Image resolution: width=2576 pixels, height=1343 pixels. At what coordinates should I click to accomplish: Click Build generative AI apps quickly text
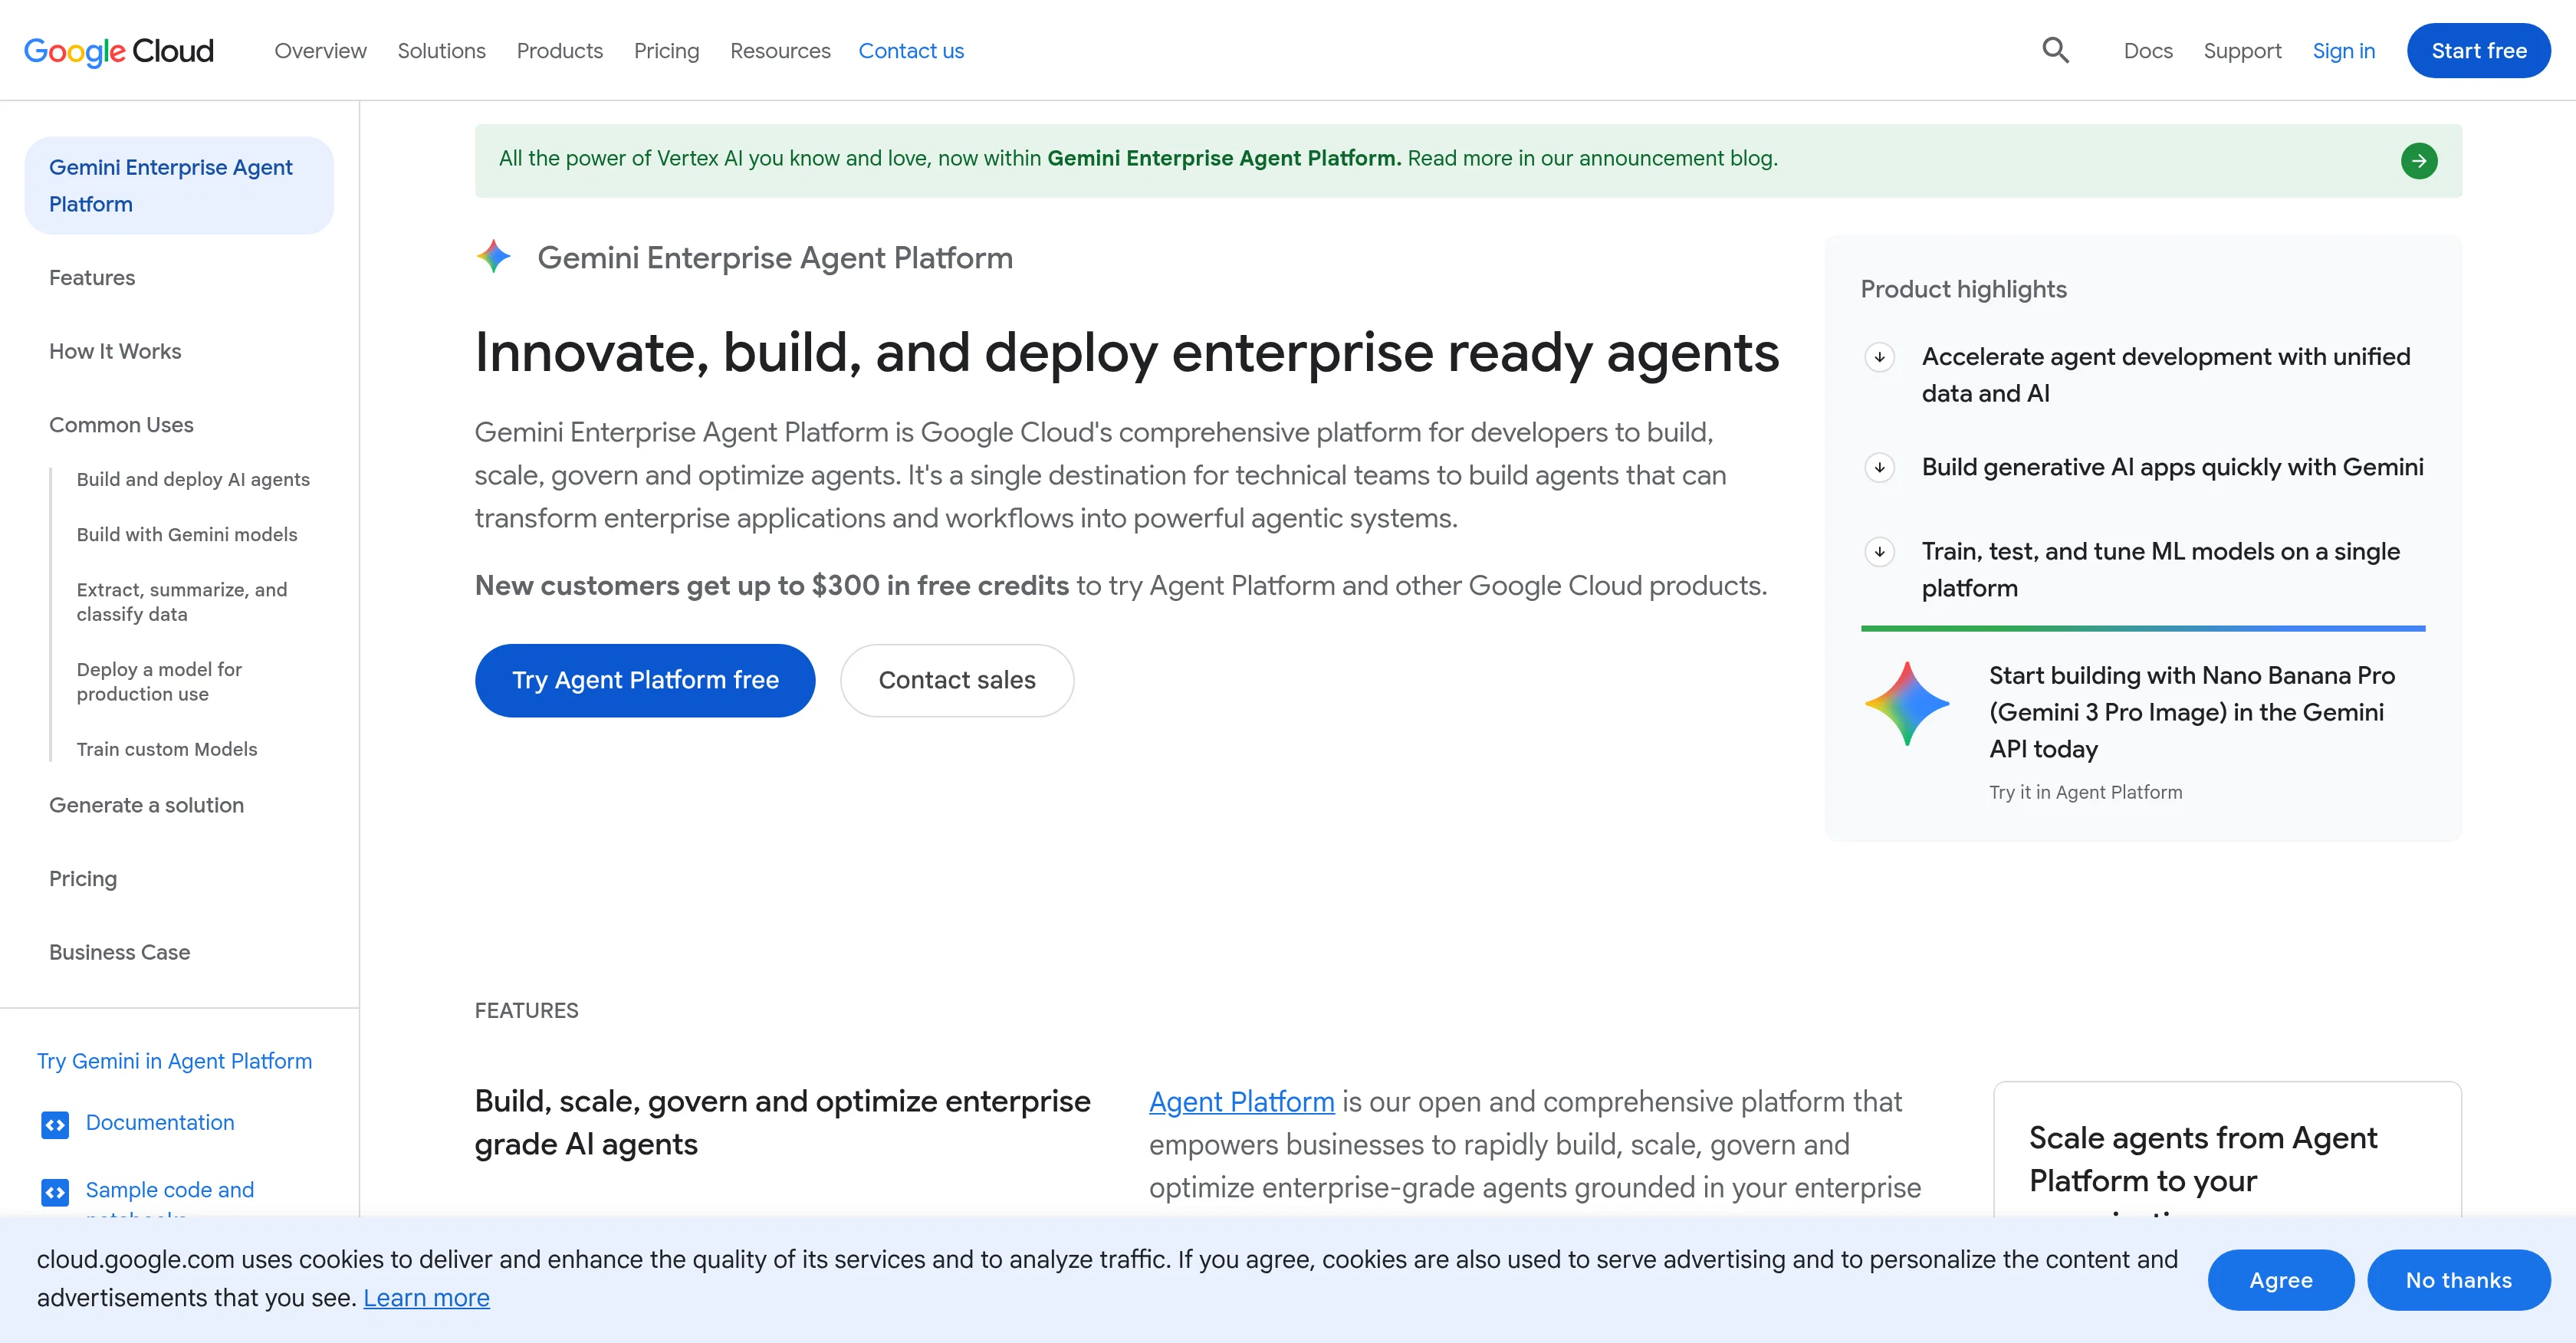[x=2172, y=467]
